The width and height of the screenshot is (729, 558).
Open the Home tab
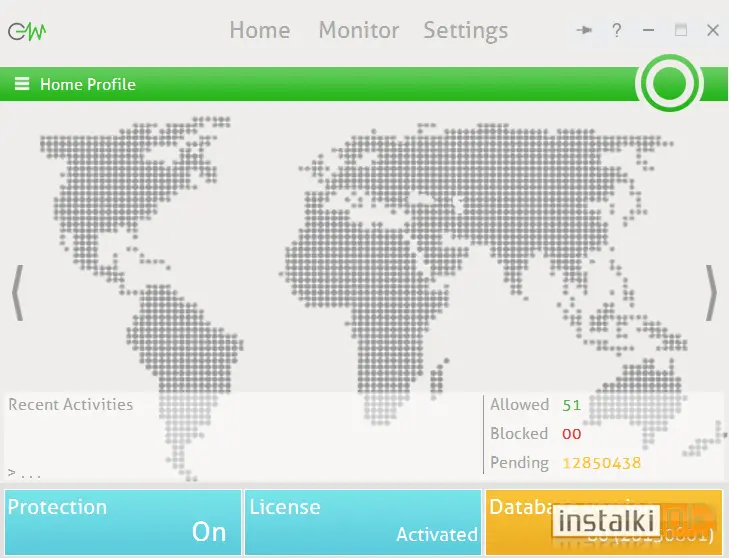(260, 30)
